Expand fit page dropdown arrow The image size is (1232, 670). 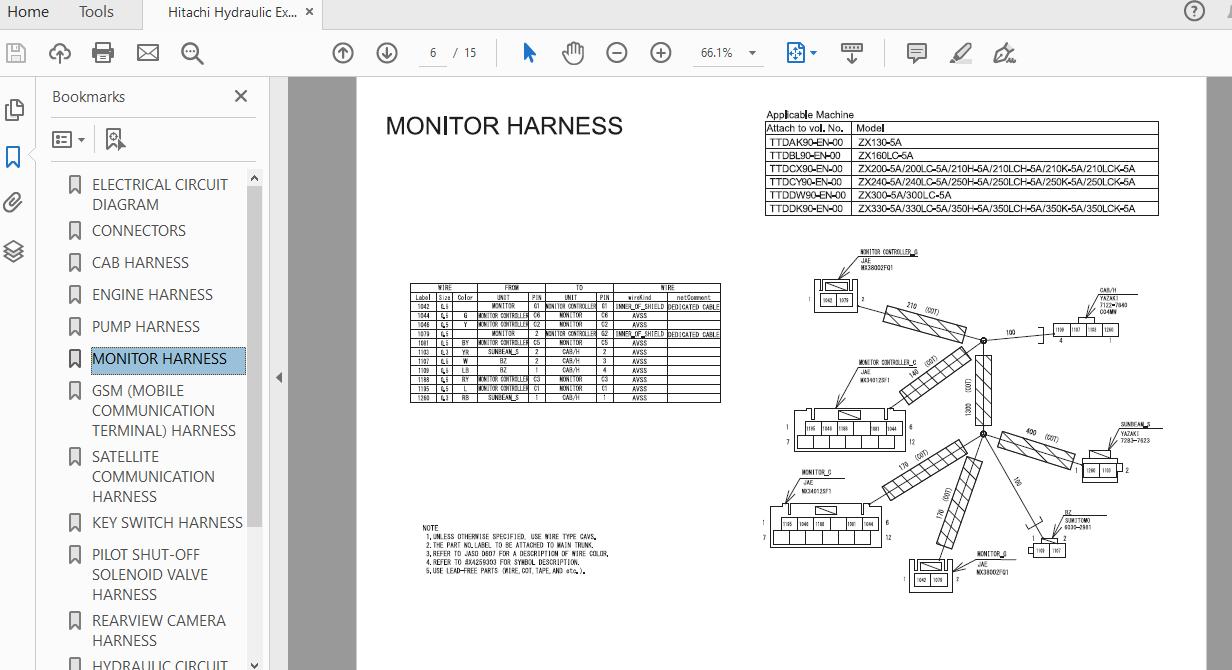(x=813, y=53)
